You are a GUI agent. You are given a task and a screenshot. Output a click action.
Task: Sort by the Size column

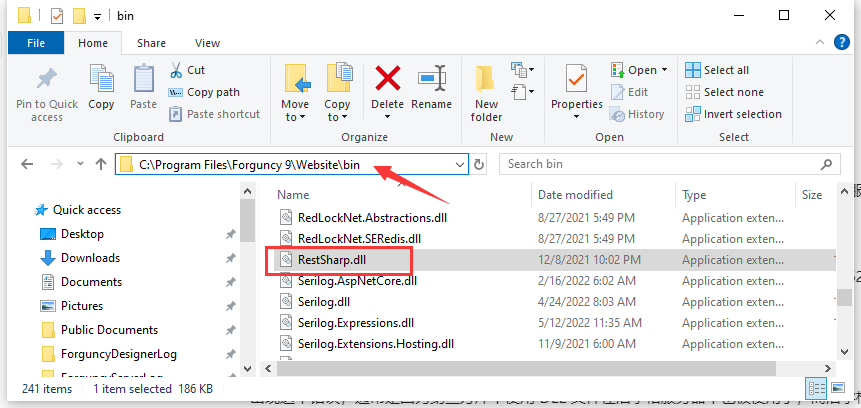[x=812, y=195]
